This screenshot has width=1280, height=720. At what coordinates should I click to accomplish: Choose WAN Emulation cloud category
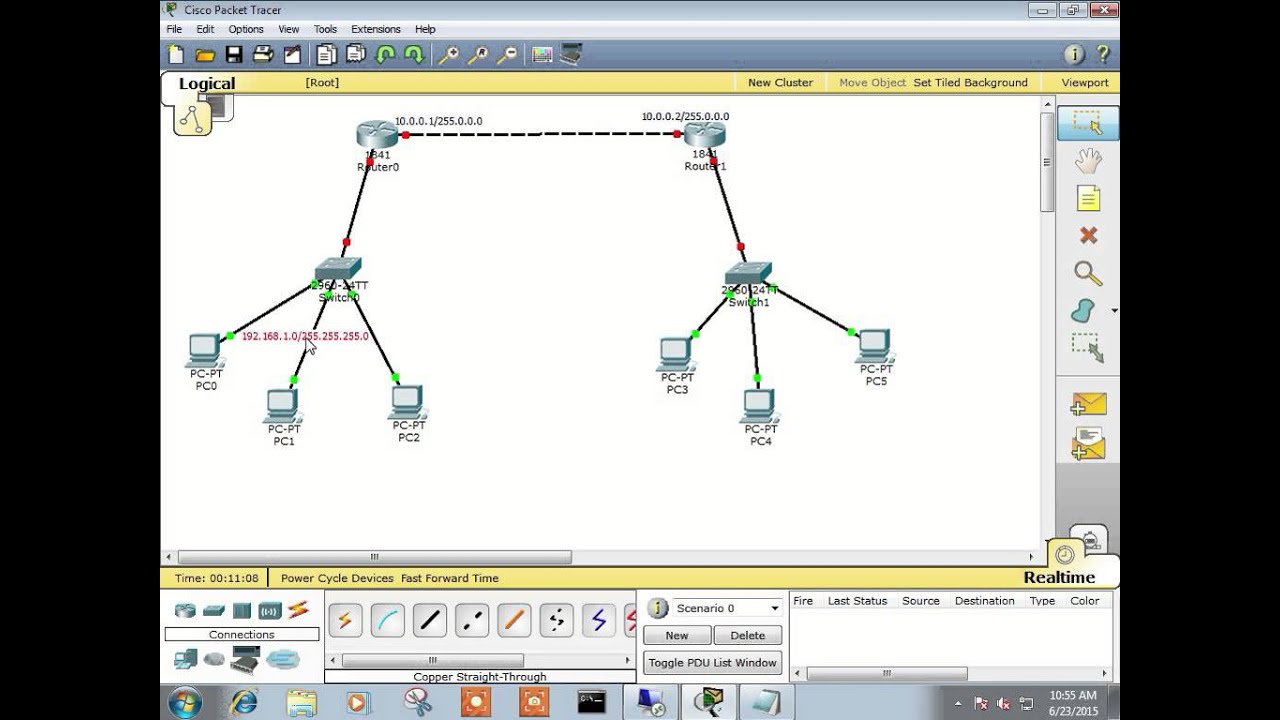click(x=214, y=659)
